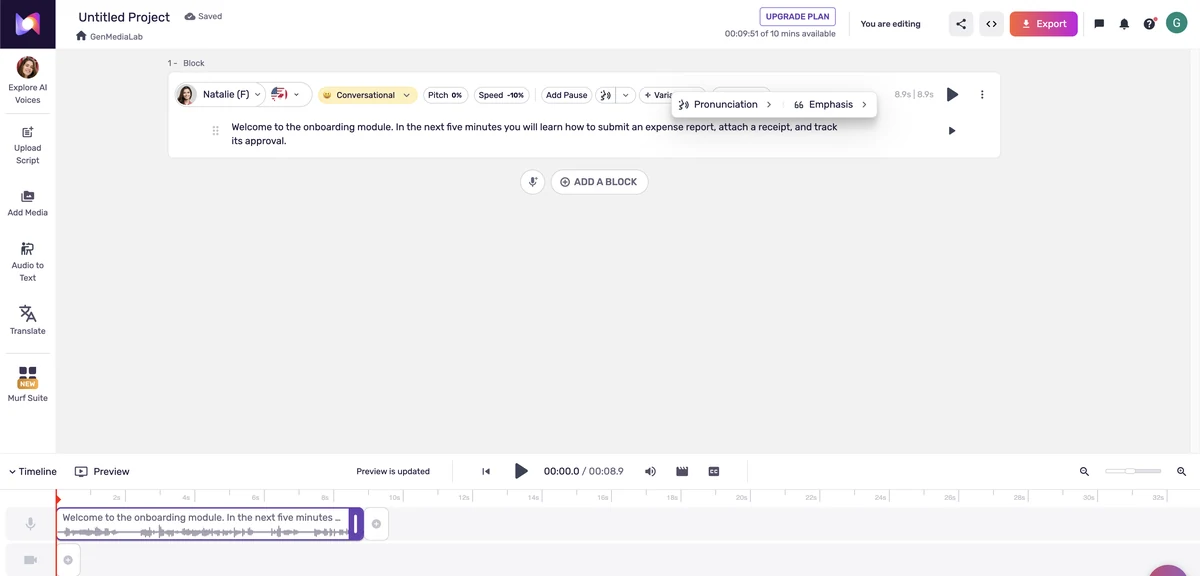Viewport: 1200px width, 576px height.
Task: Open the Speed -10% control
Action: point(501,95)
